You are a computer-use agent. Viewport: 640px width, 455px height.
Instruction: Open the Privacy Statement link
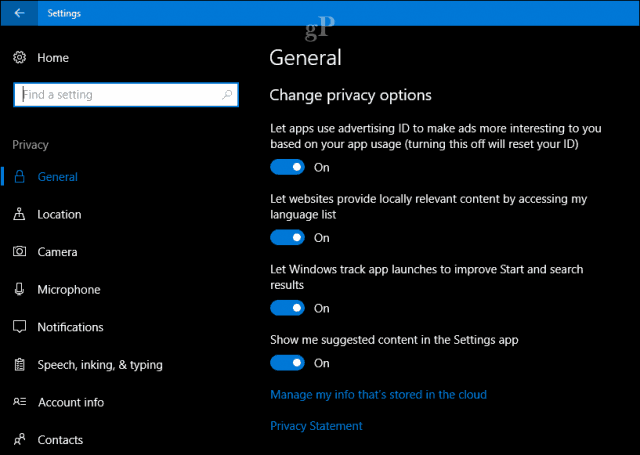(316, 426)
